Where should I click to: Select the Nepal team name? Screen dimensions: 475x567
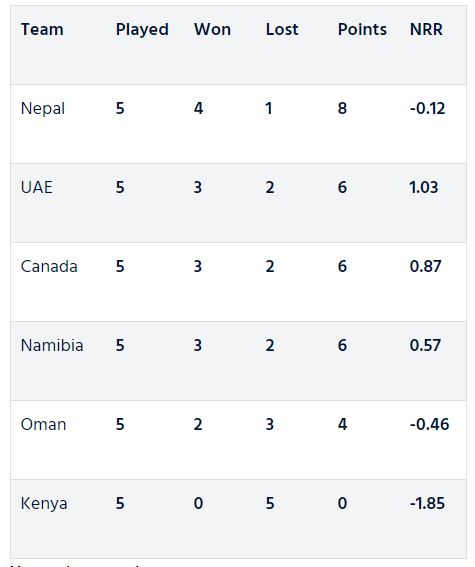(x=43, y=109)
